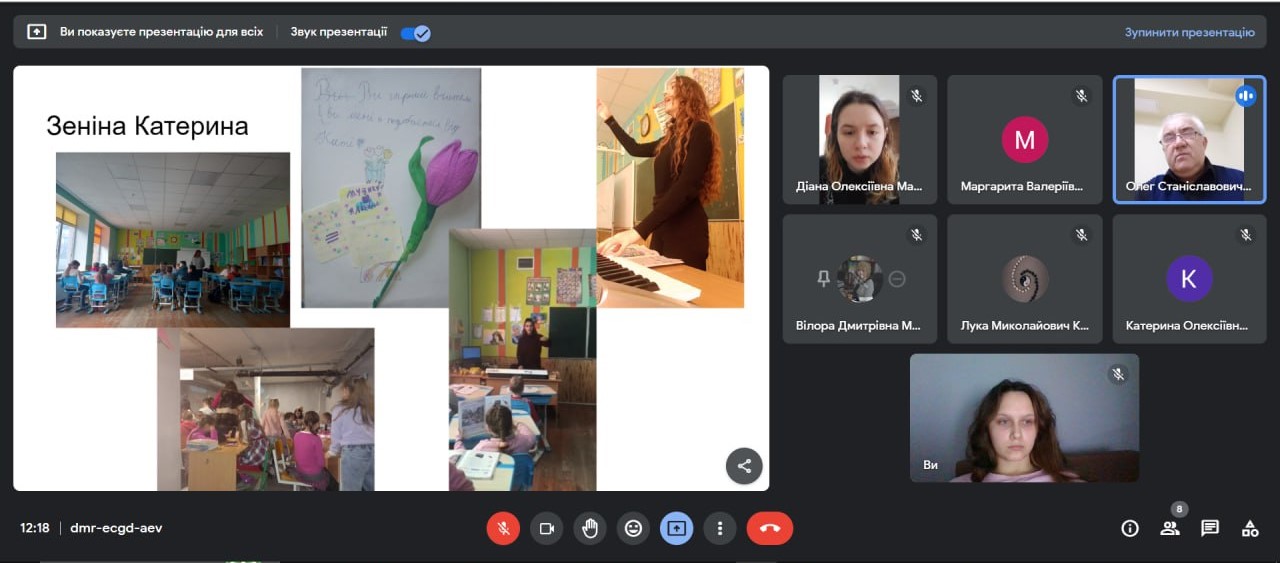
Task: Select Олег Станіславович video tile
Action: [x=1190, y=139]
